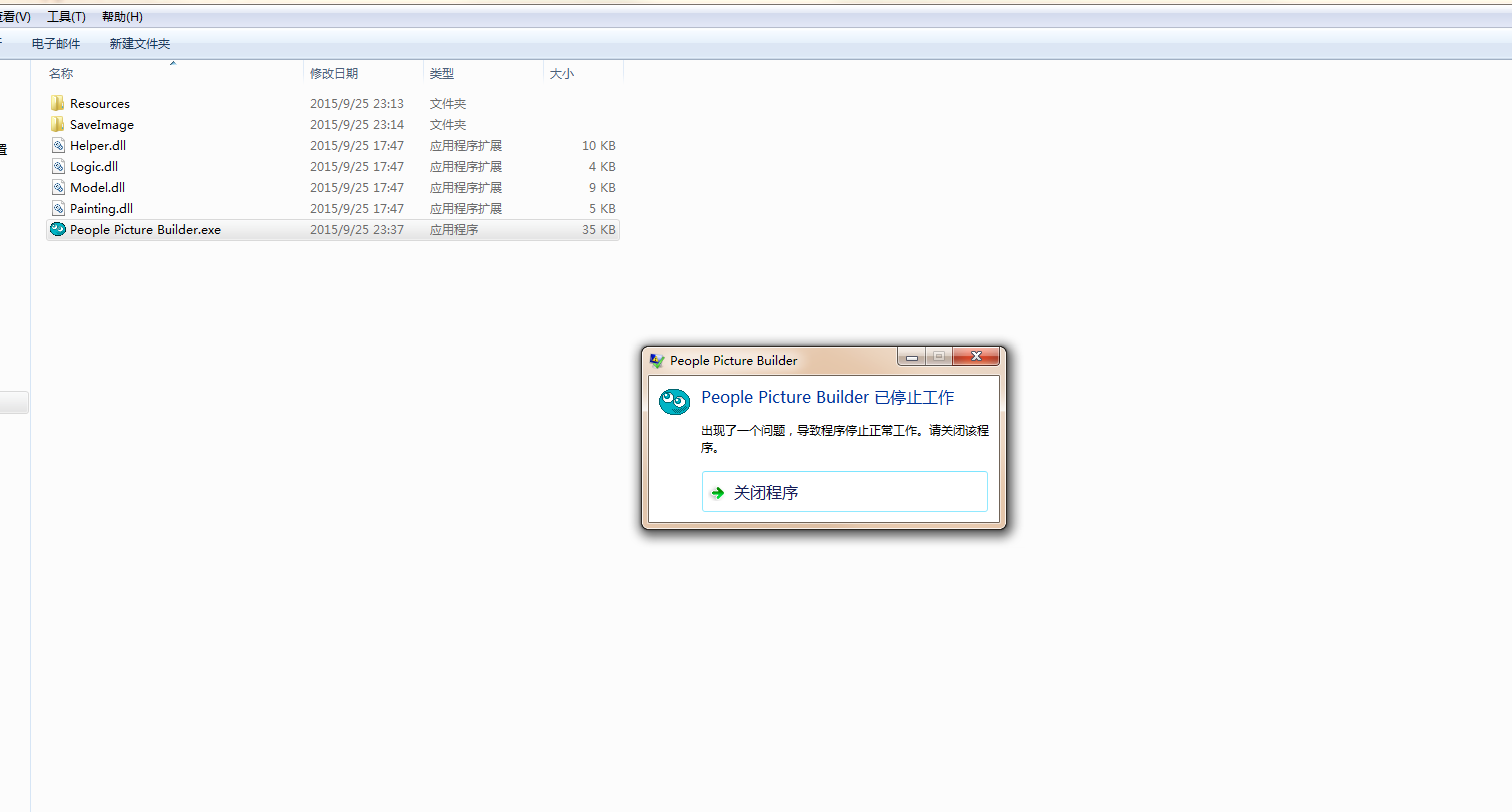Screen dimensions: 1512x812
Task: Click the 35 KB size of the exe file
Action: (599, 230)
